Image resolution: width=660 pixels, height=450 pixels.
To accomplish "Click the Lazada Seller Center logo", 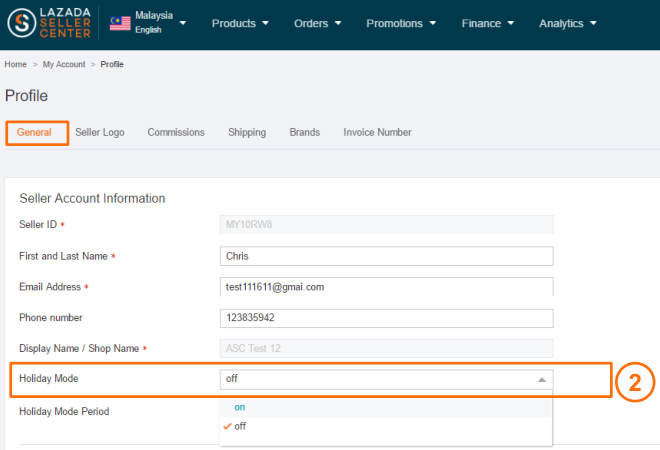I will [x=48, y=24].
